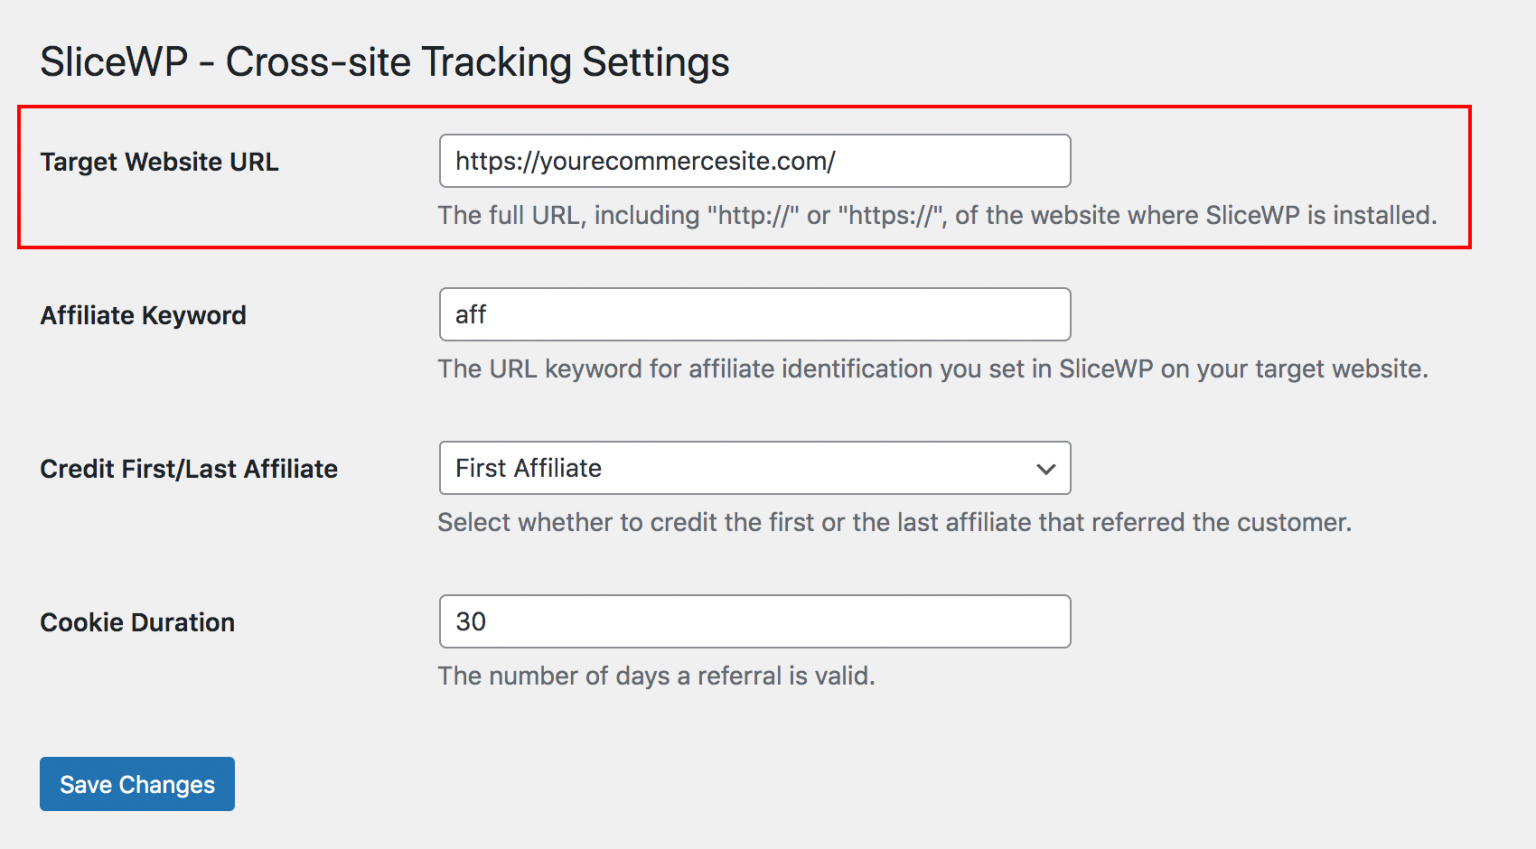Focus the Affiliate Keyword text box
Image resolution: width=1536 pixels, height=849 pixels.
coord(754,315)
